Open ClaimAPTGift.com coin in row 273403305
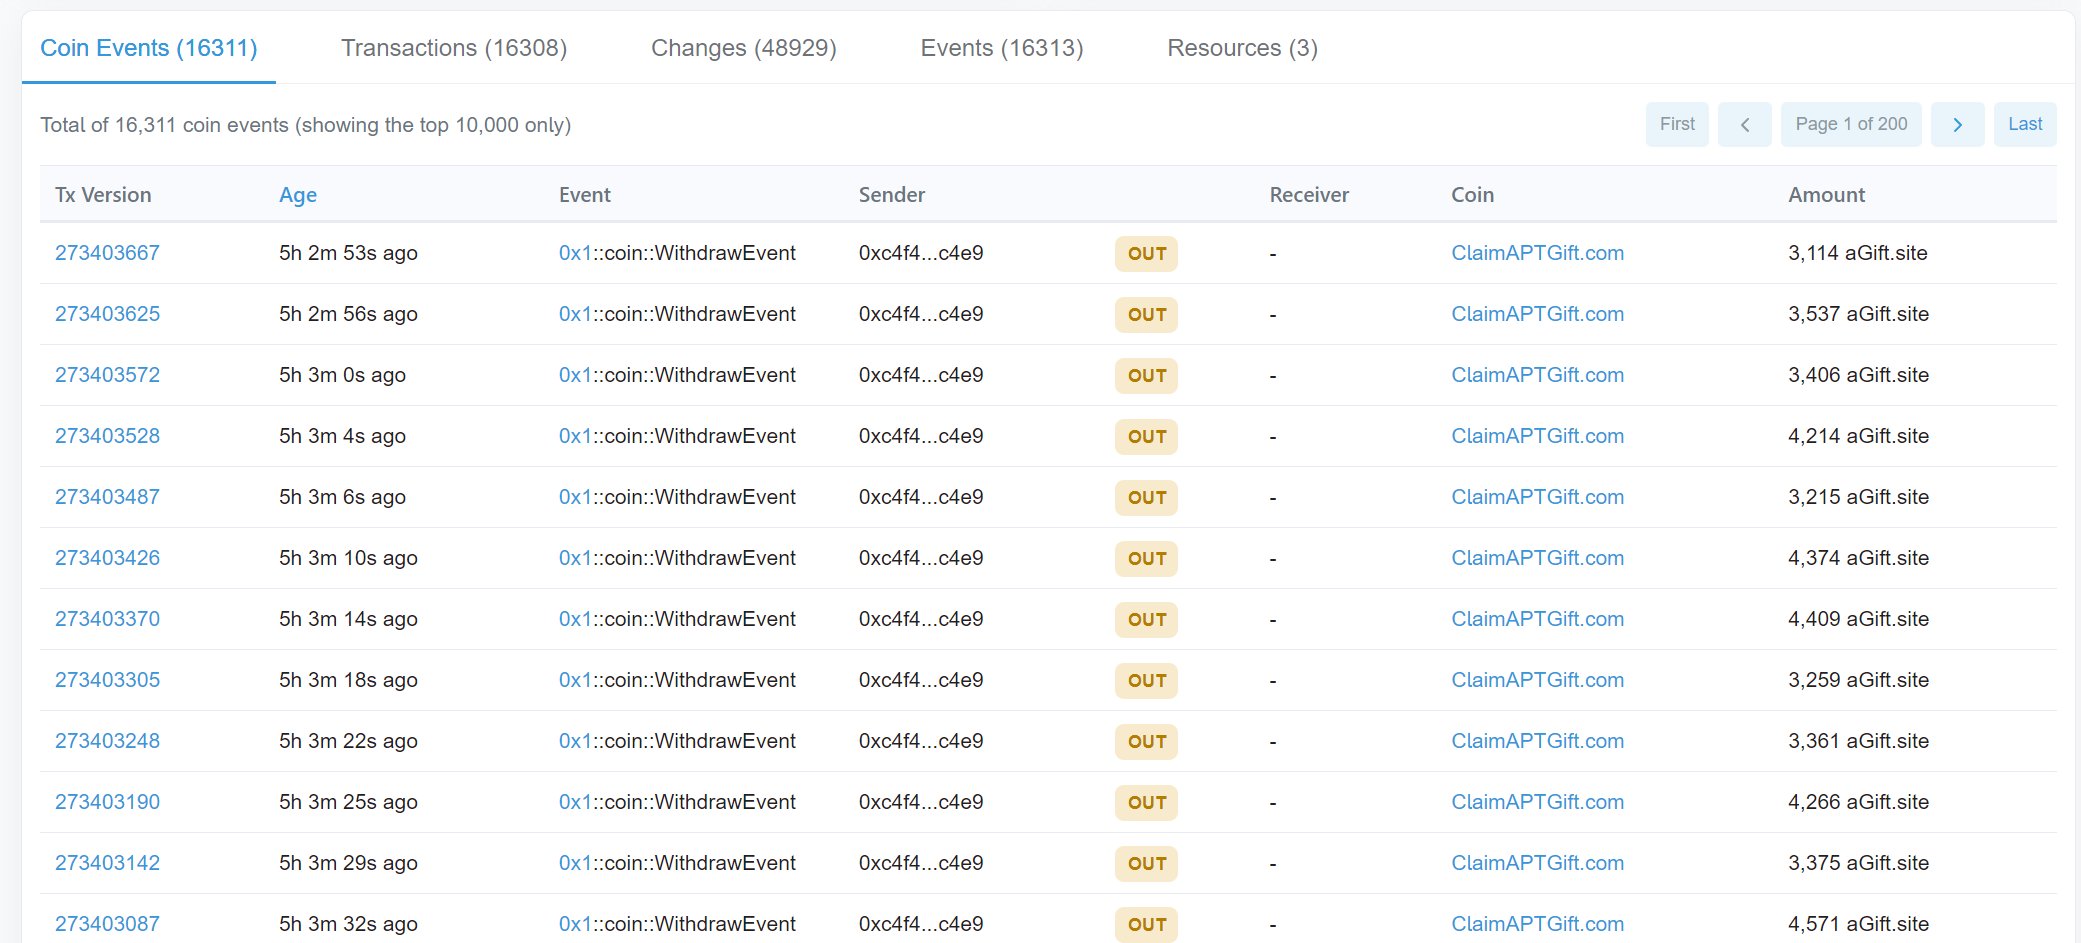 (1537, 680)
